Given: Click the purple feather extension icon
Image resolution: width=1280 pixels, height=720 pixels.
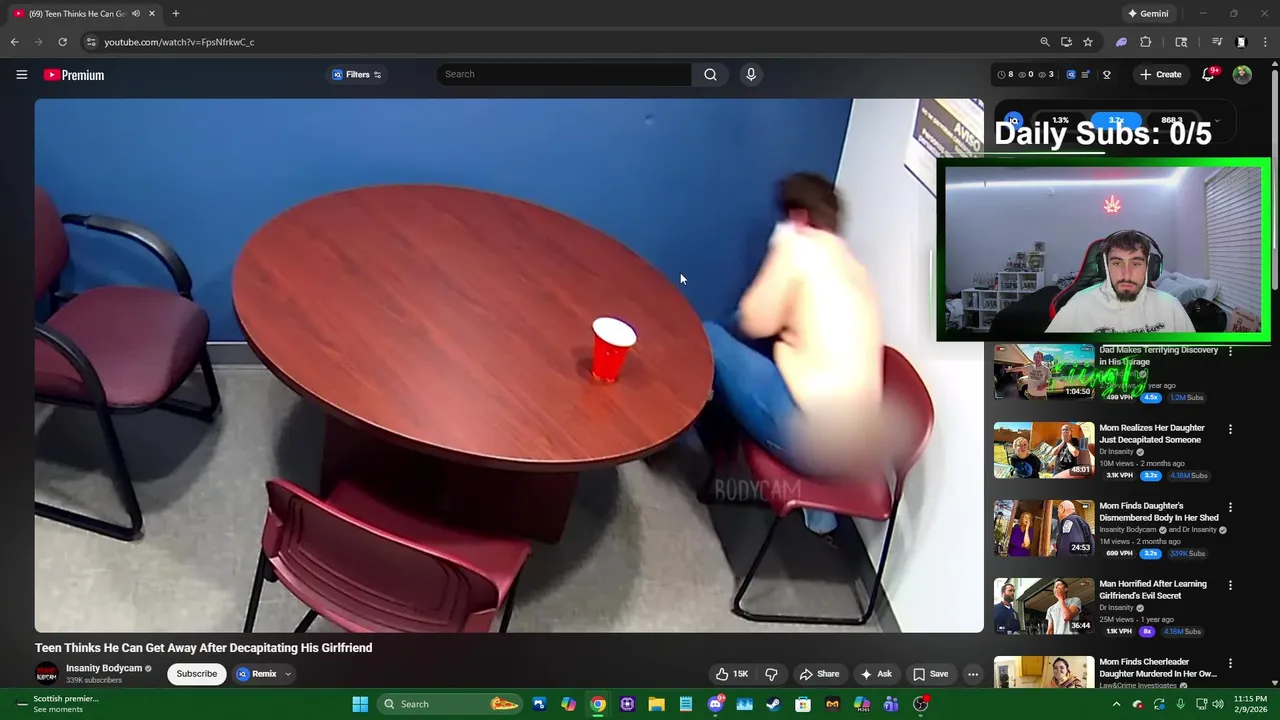Looking at the screenshot, I should coord(1122,42).
